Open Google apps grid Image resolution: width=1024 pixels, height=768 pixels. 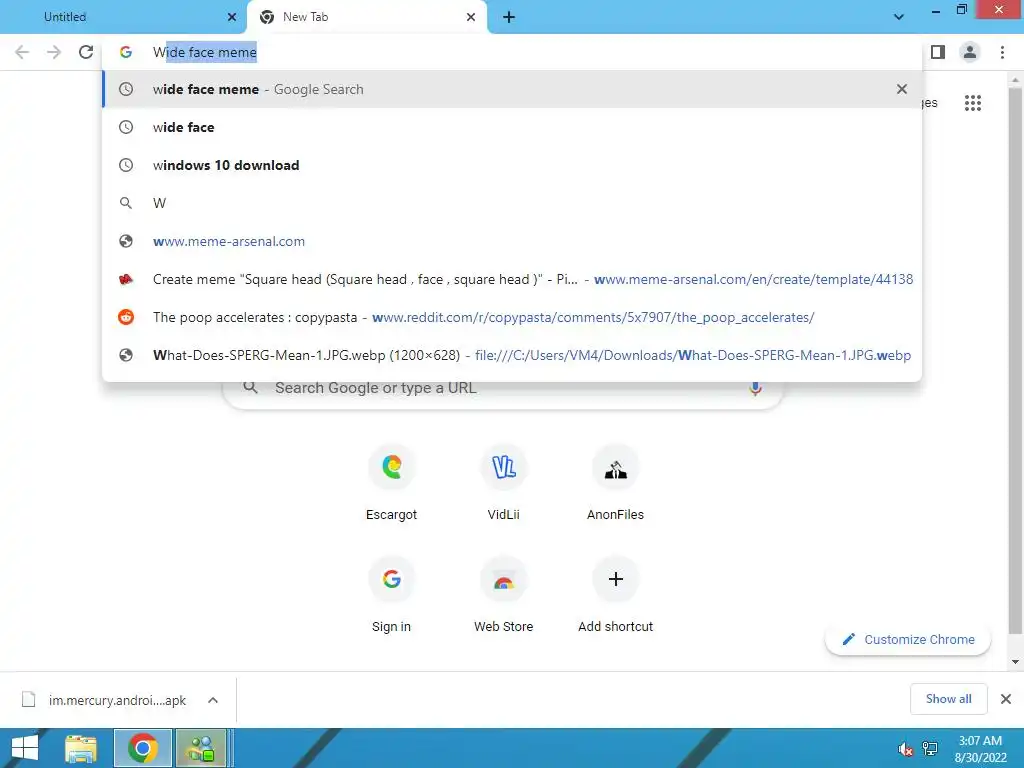click(x=973, y=103)
